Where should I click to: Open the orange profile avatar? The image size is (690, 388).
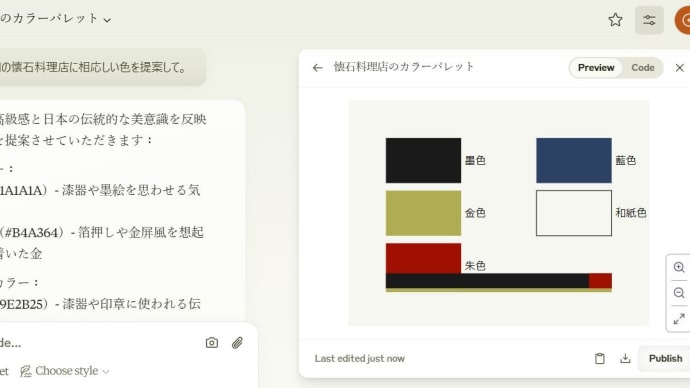pos(683,20)
